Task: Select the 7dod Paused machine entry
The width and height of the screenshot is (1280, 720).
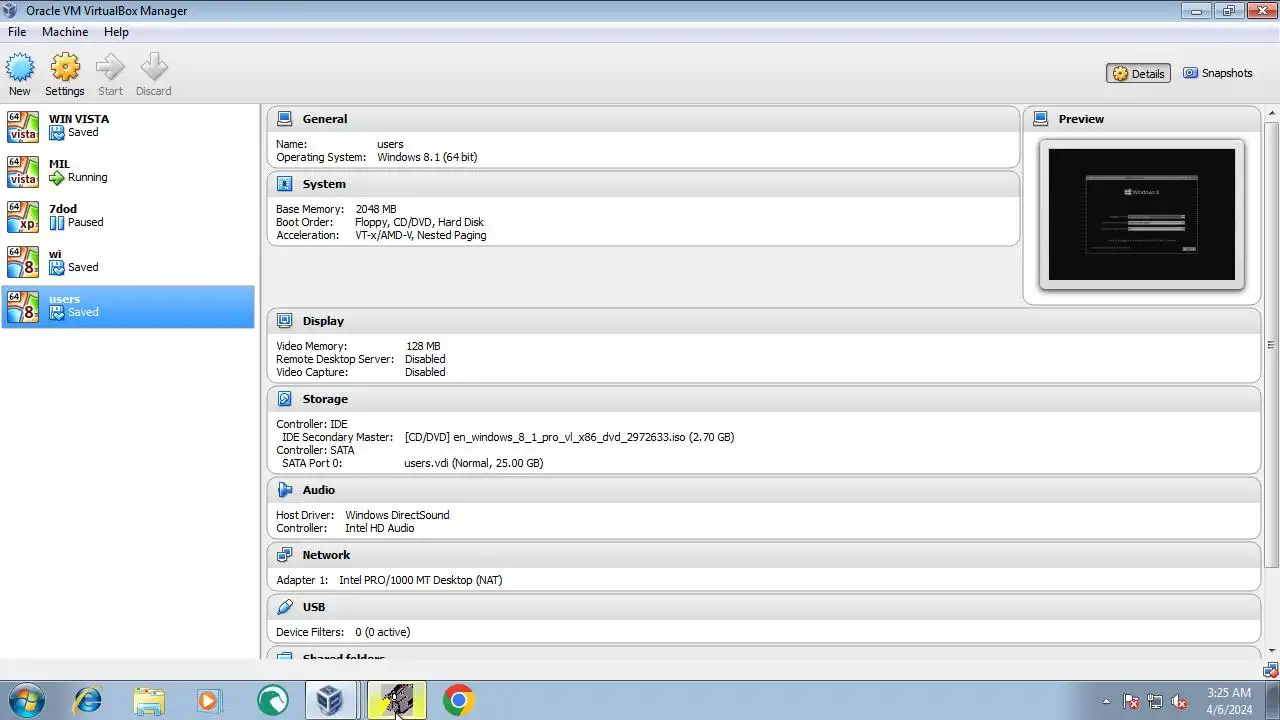Action: tap(128, 216)
